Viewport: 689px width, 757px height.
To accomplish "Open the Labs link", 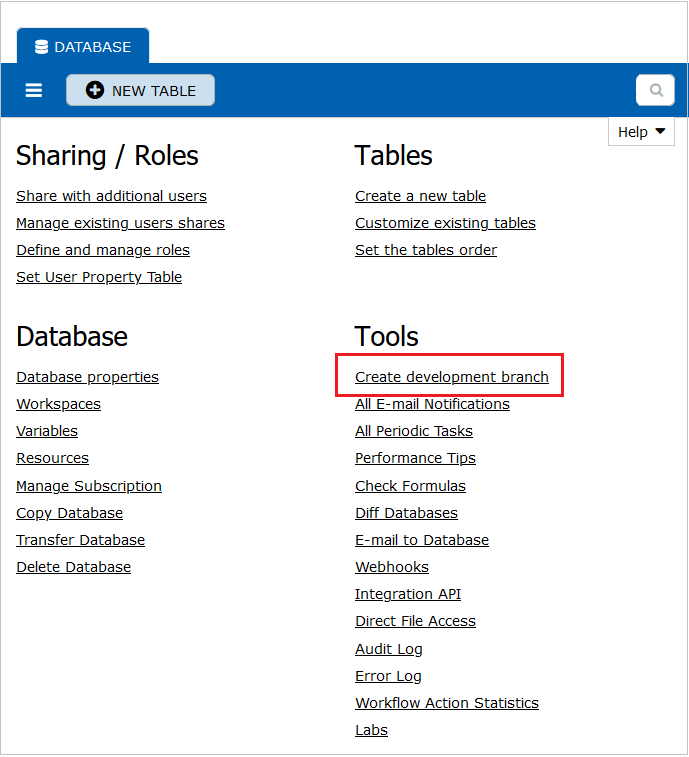I will tap(371, 730).
